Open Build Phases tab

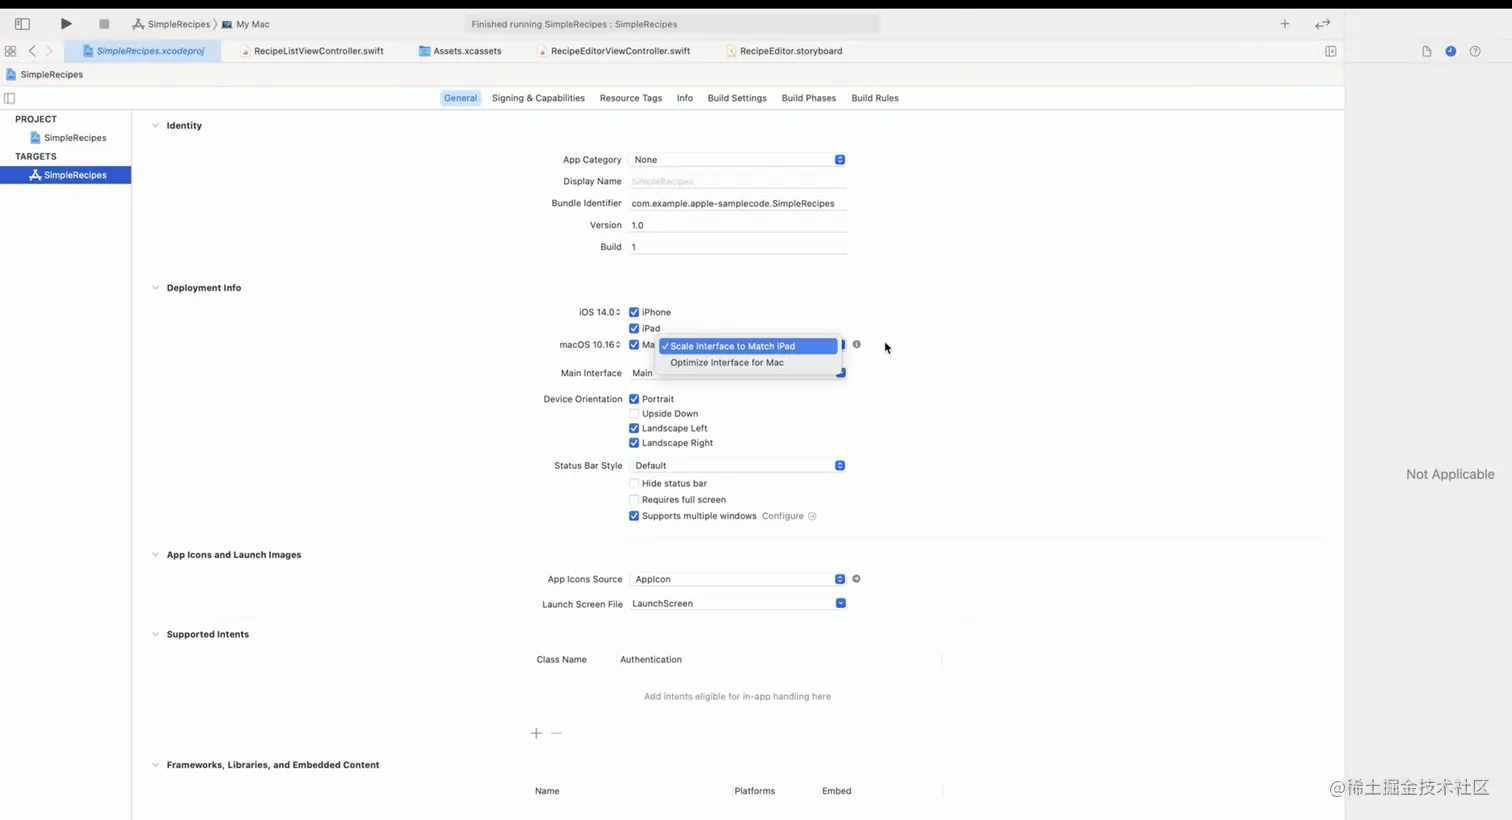(x=809, y=98)
